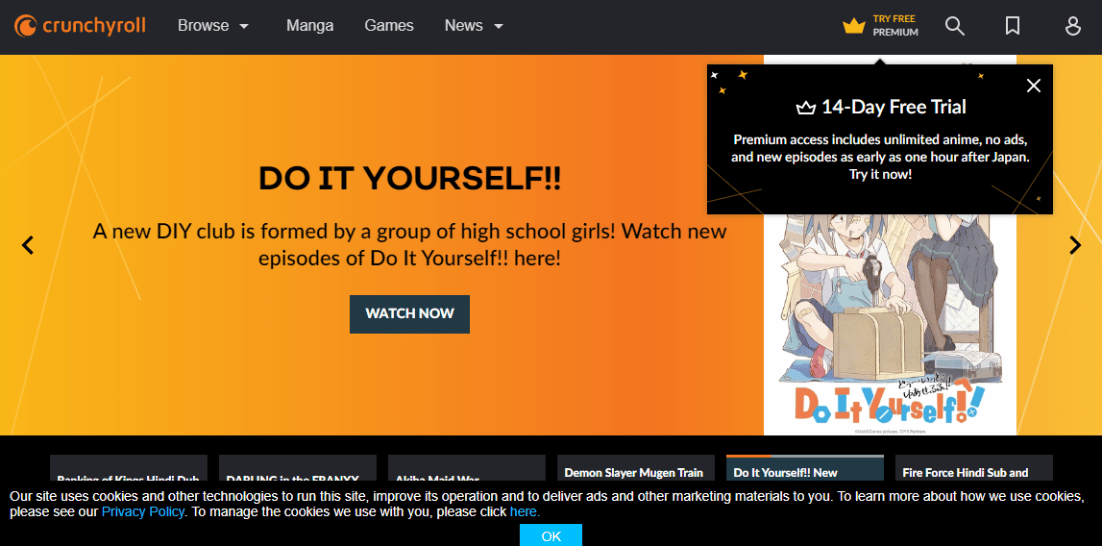Click the DO IT YOURSELF!! headline

[x=410, y=178]
